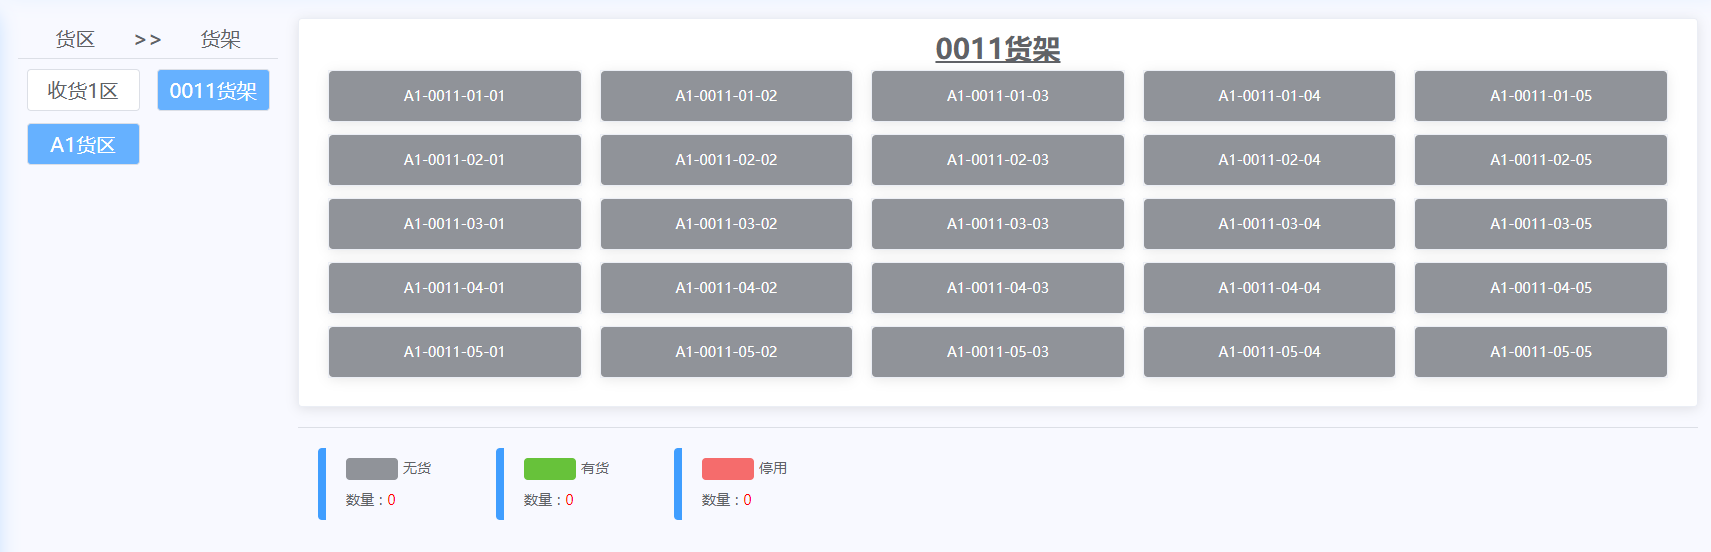Select the A1货区 zone button
The width and height of the screenshot is (1711, 552).
click(x=83, y=145)
